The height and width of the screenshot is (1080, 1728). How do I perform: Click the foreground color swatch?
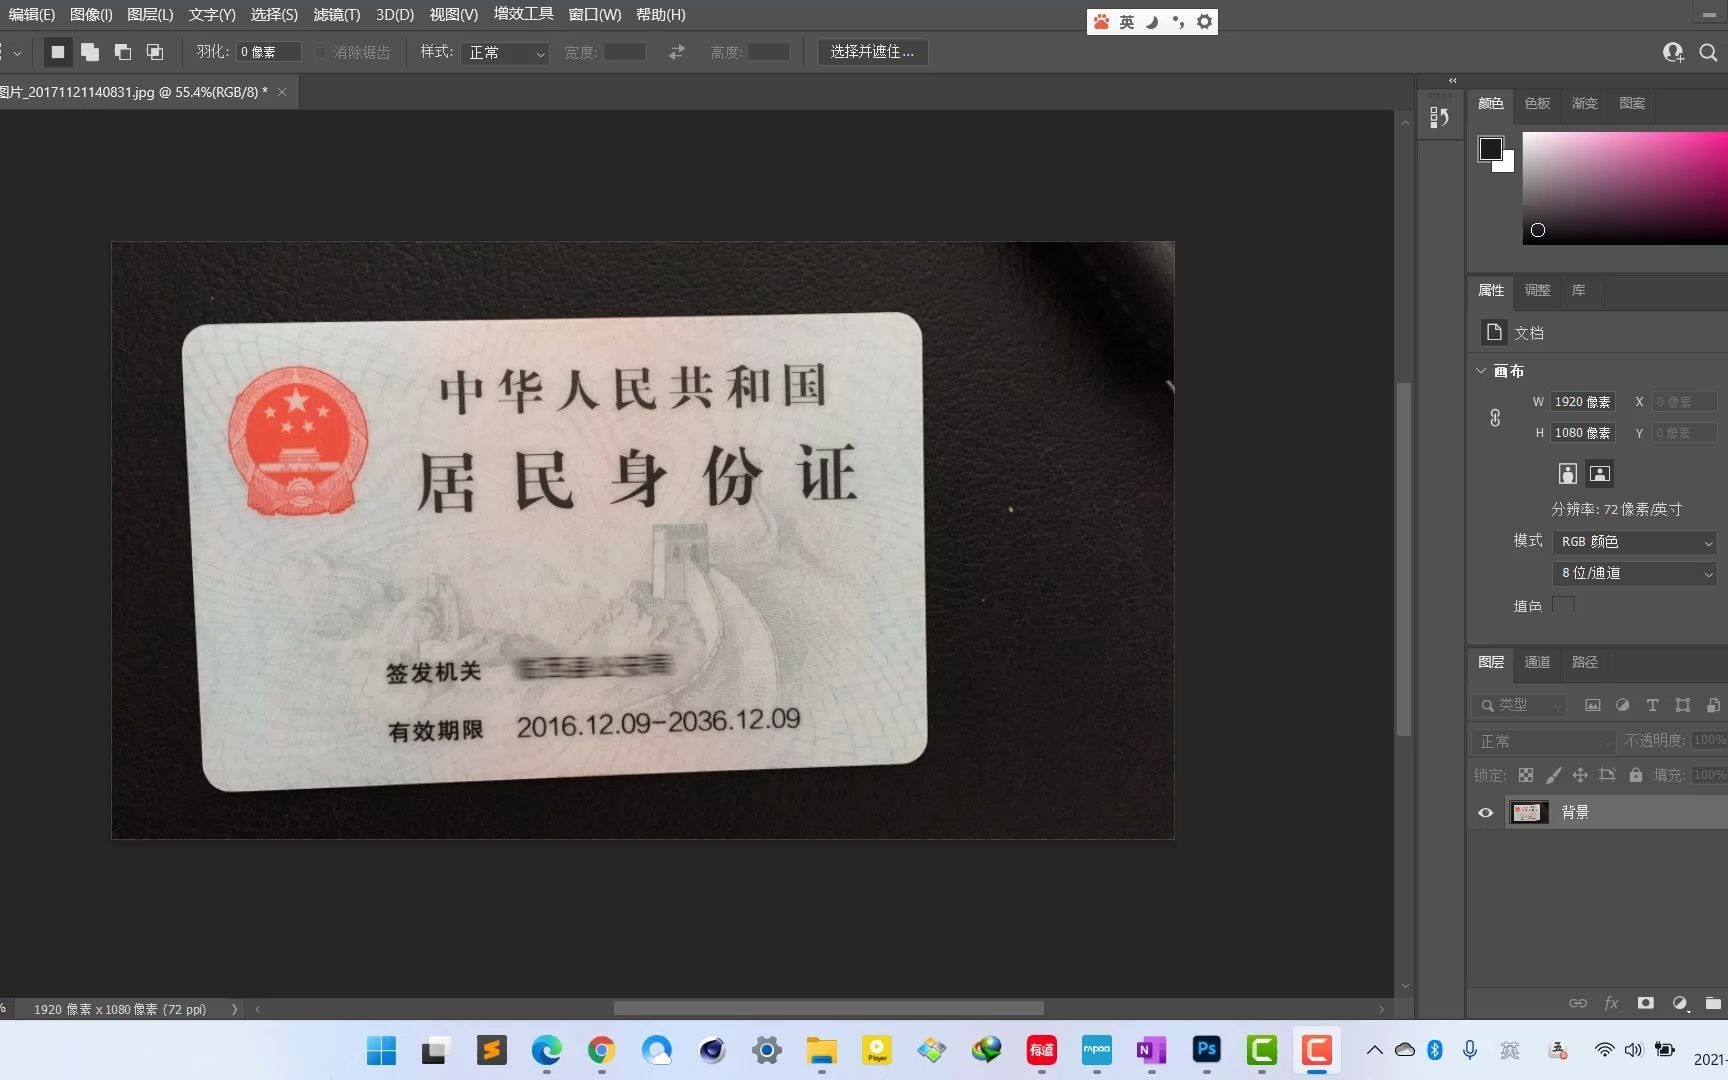tap(1490, 148)
